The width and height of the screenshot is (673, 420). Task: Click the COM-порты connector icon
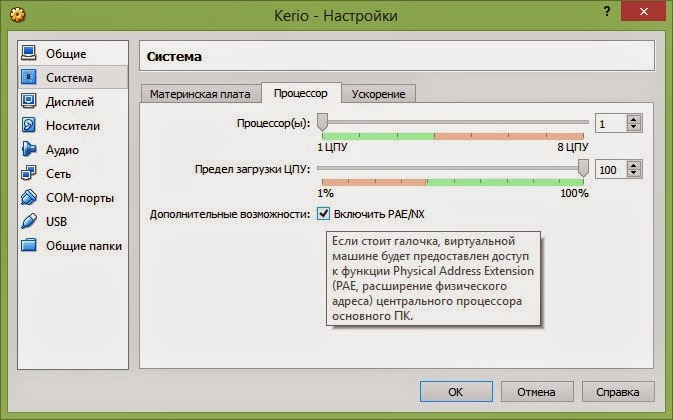pos(29,197)
